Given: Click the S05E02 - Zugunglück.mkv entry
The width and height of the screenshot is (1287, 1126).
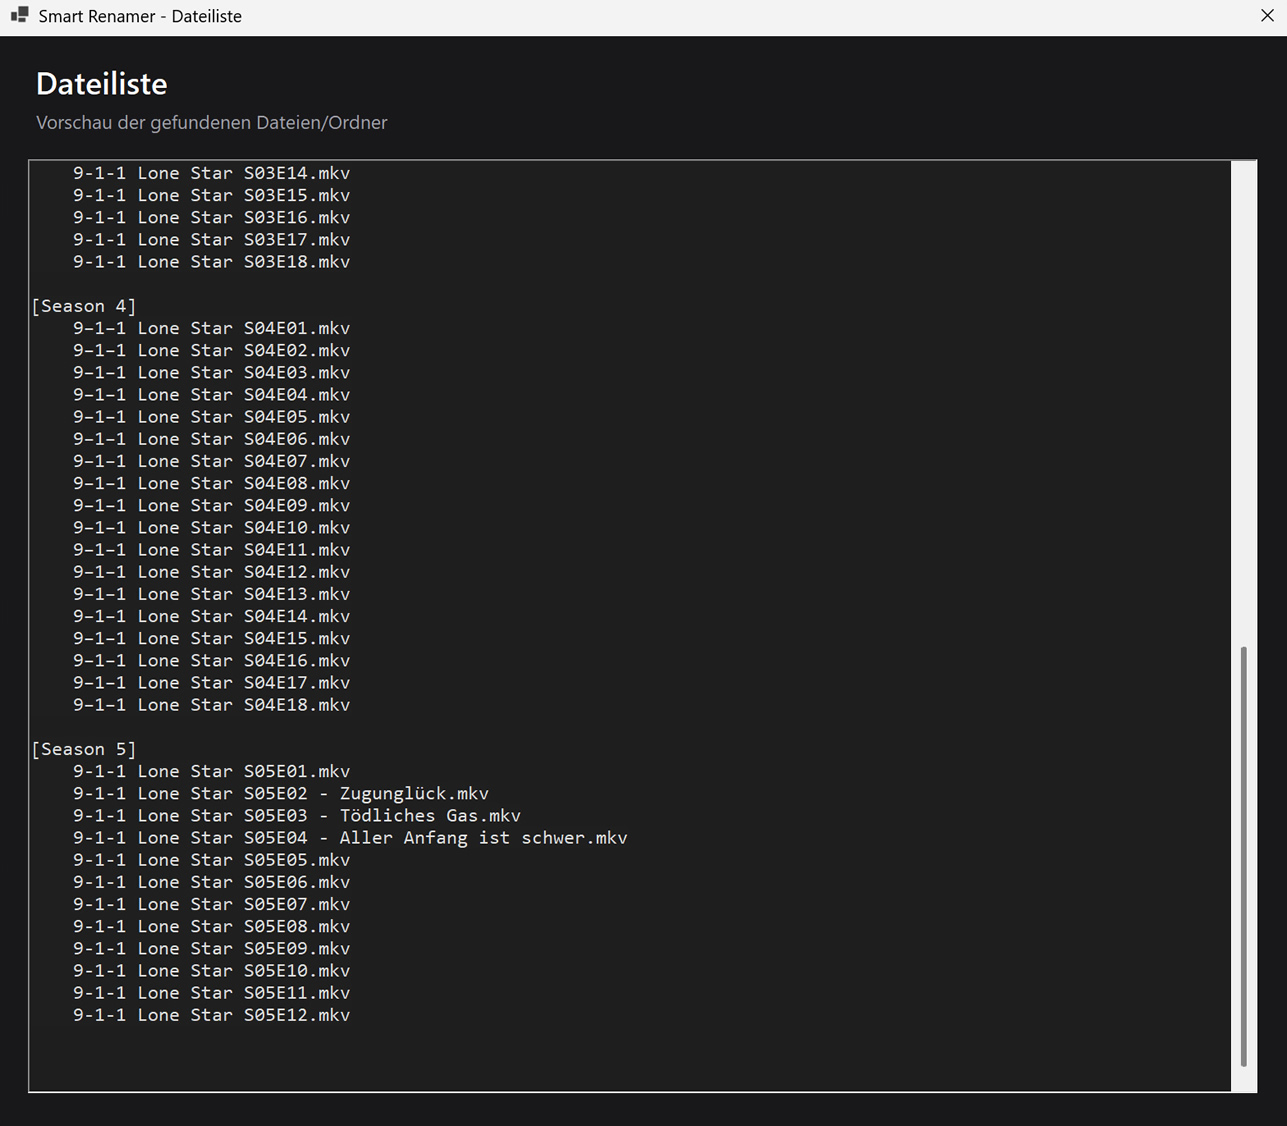Looking at the screenshot, I should click(280, 794).
